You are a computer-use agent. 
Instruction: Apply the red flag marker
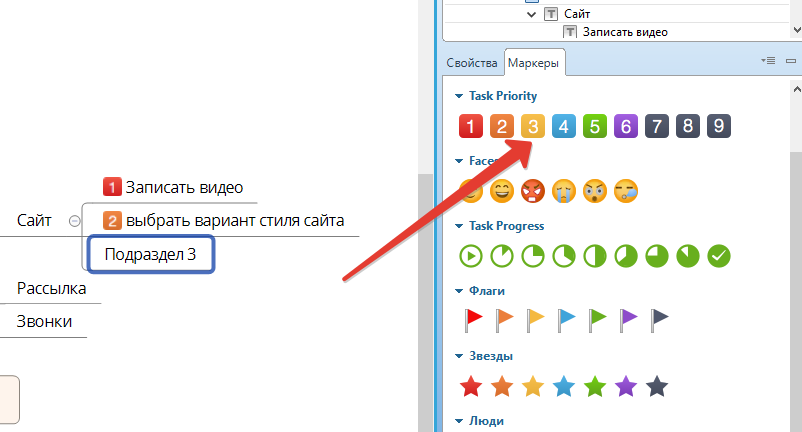click(x=473, y=320)
